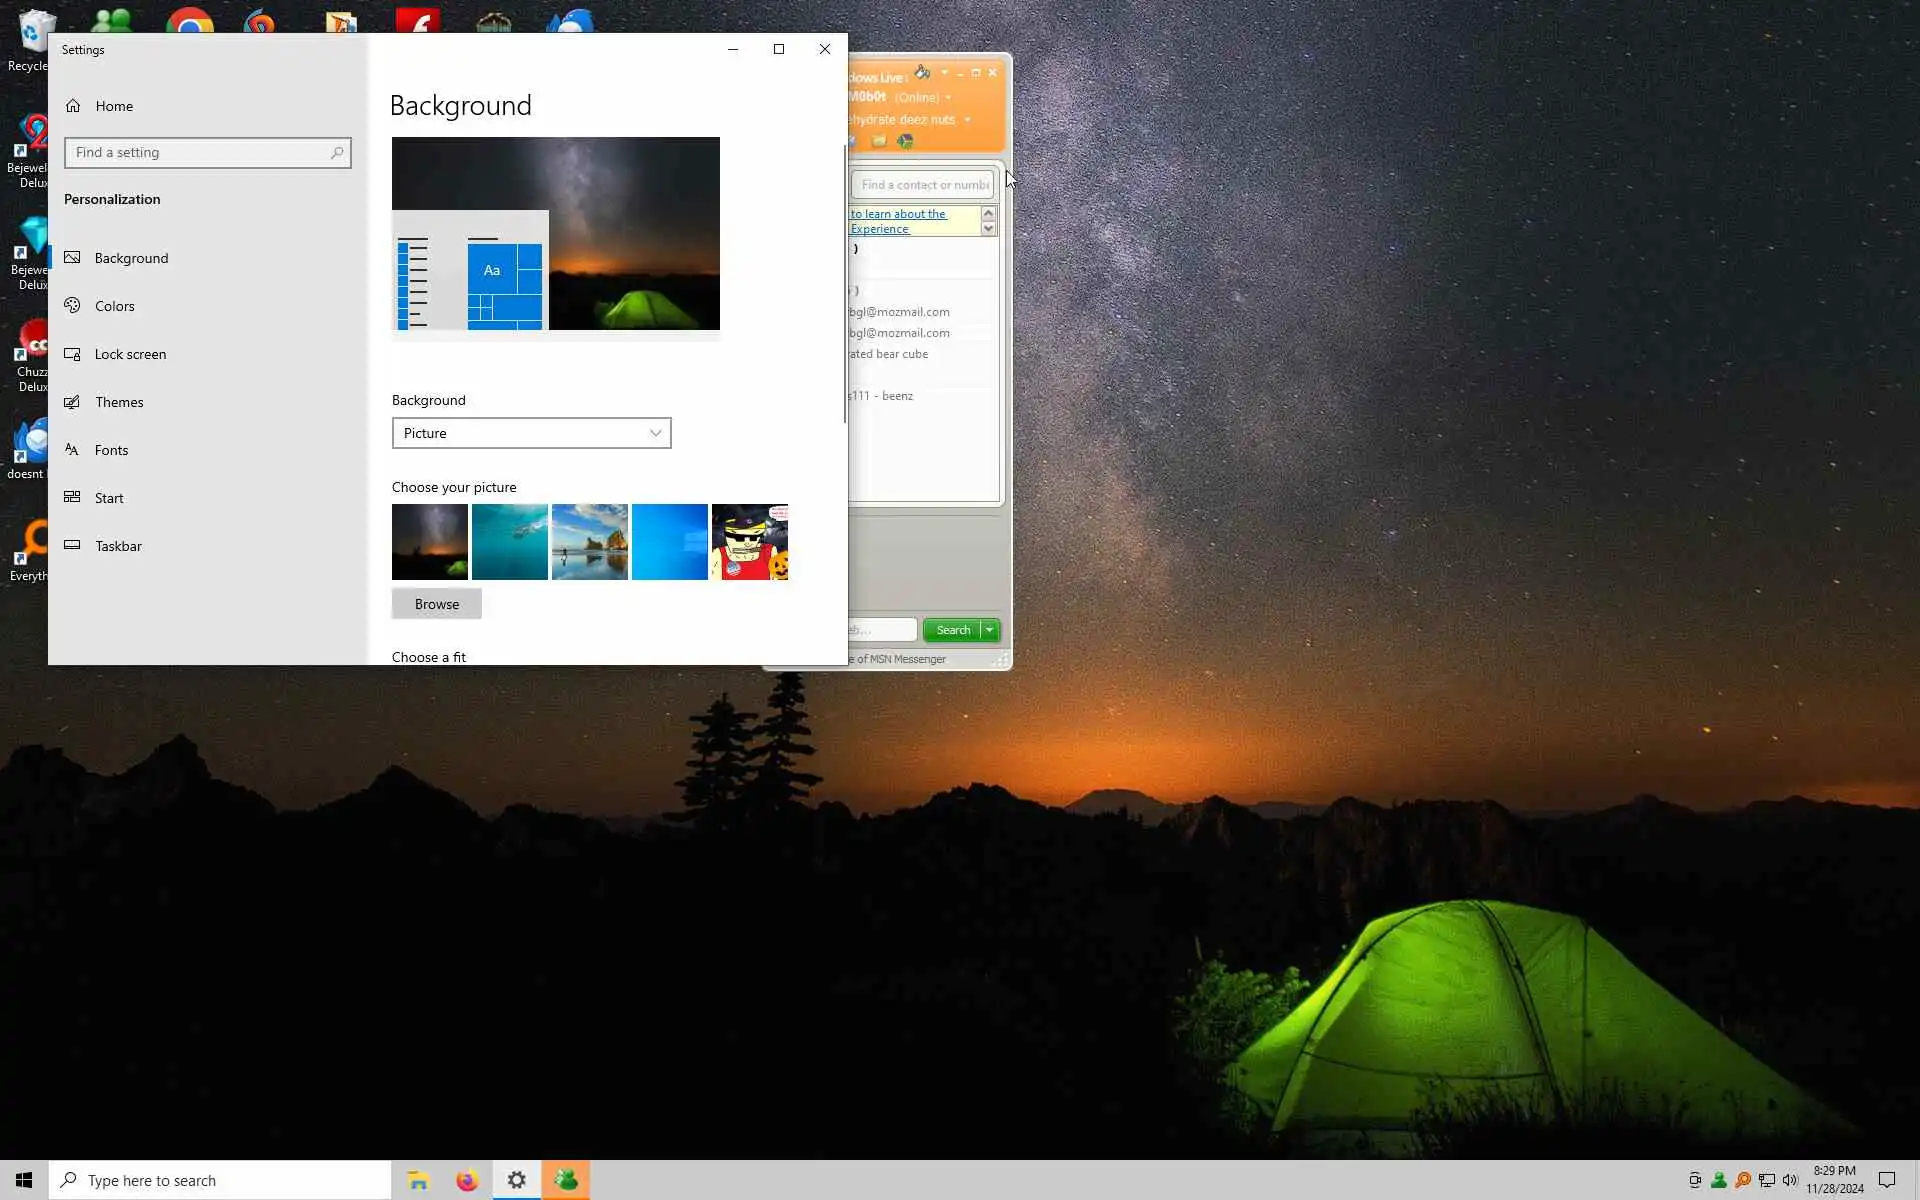
Task: Click the network icon in system tray
Action: coord(1767,1180)
